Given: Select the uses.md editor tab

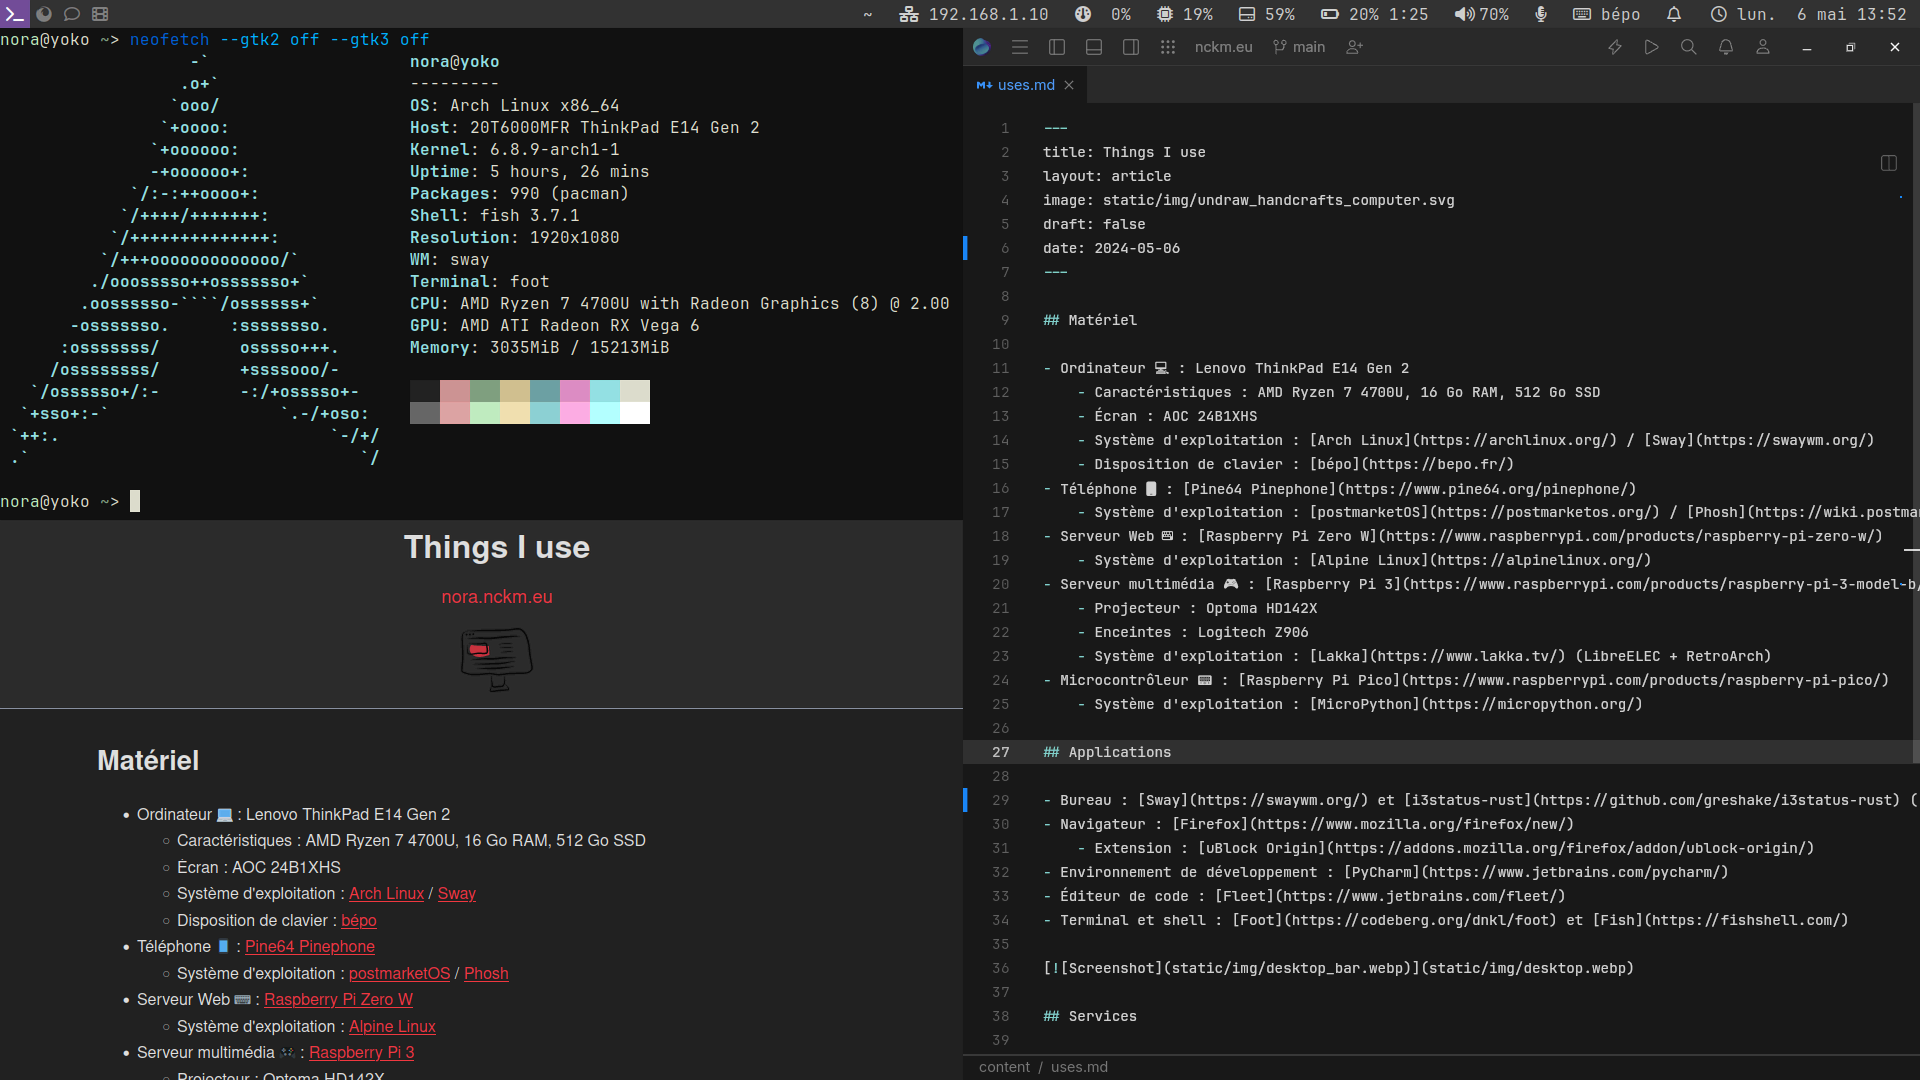Looking at the screenshot, I should (x=1025, y=85).
